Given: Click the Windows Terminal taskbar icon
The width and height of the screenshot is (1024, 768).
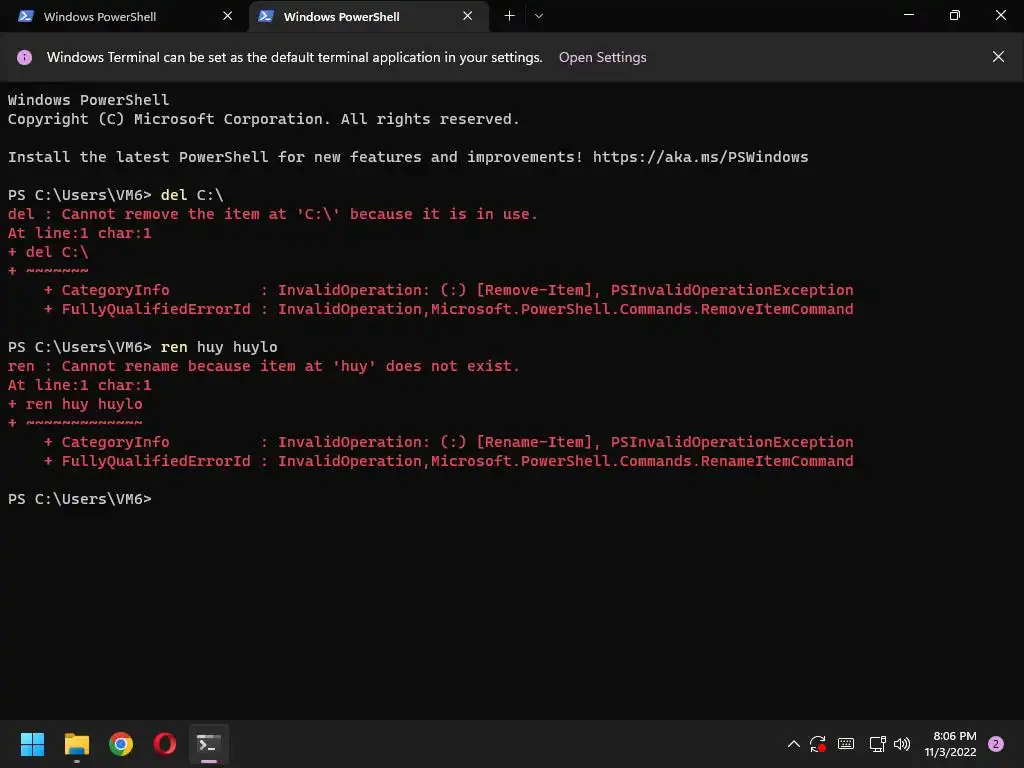Looking at the screenshot, I should [x=209, y=744].
